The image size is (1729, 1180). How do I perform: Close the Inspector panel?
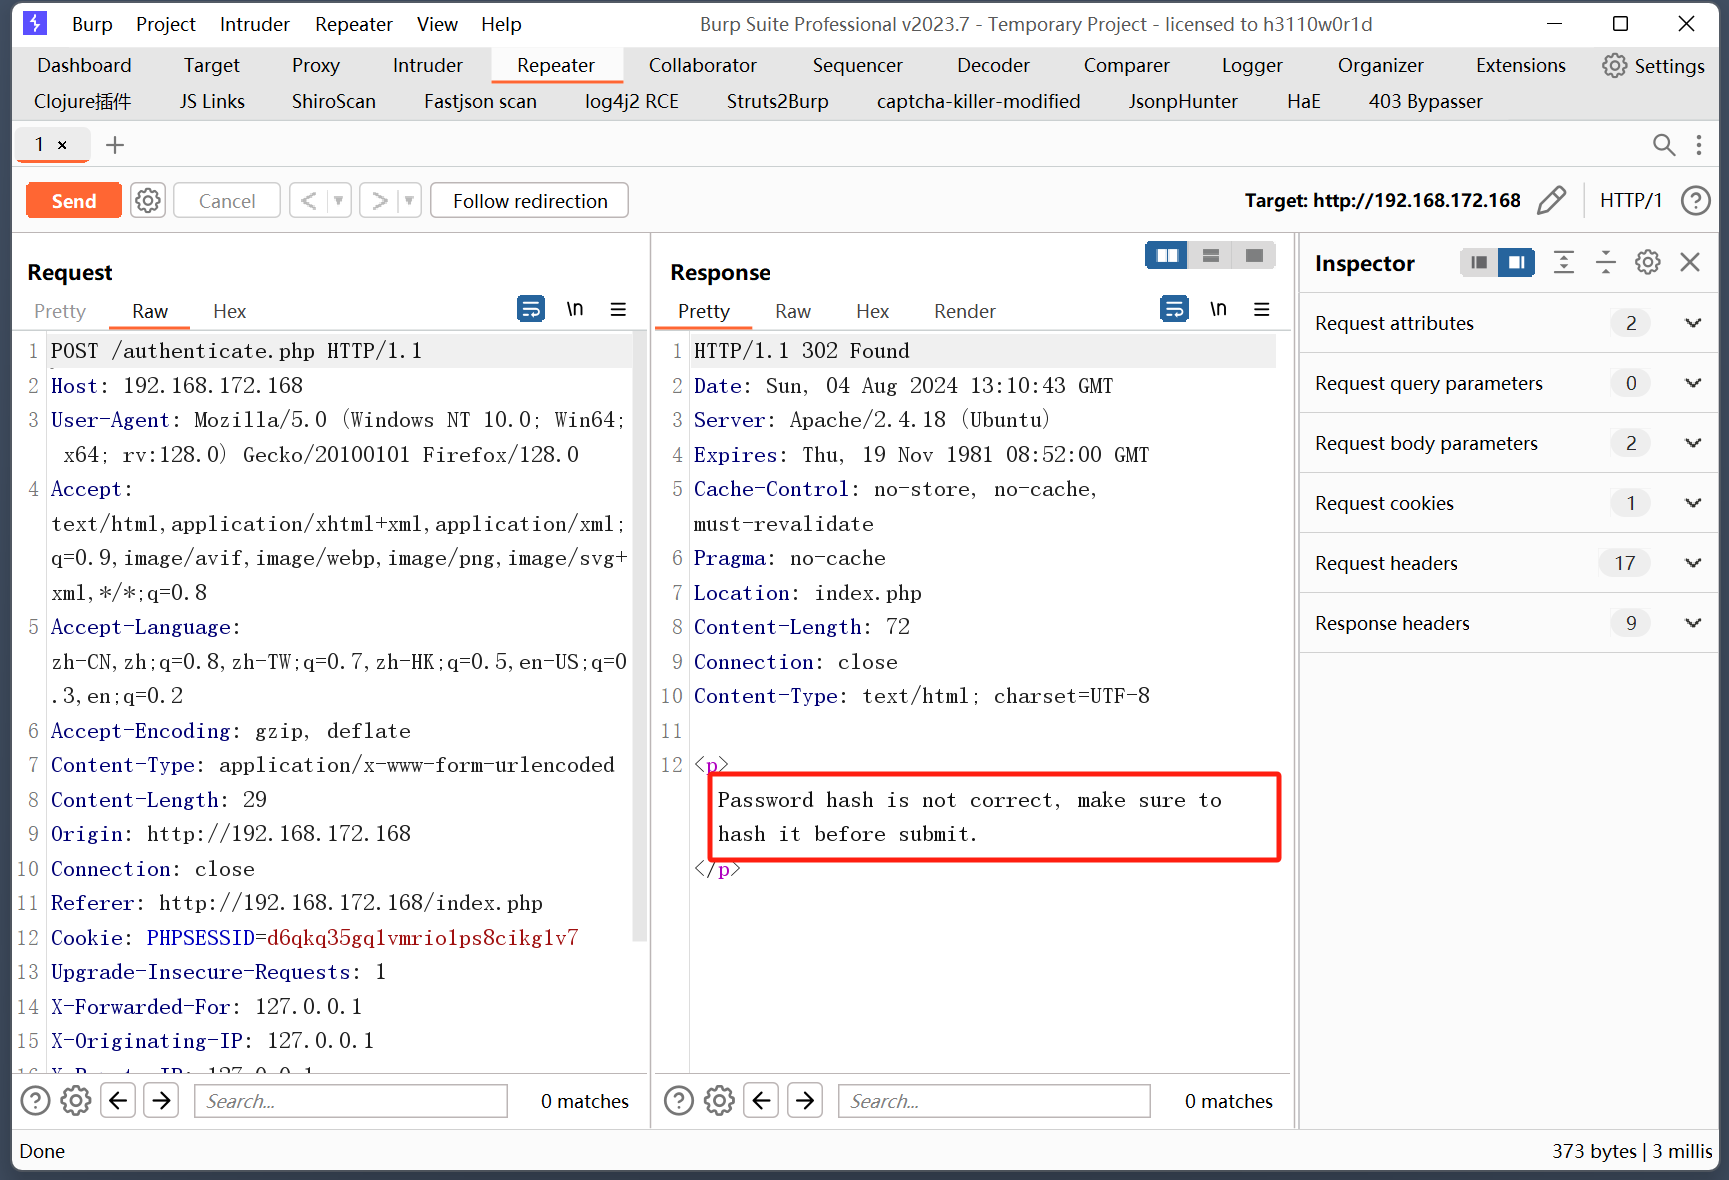(1690, 262)
